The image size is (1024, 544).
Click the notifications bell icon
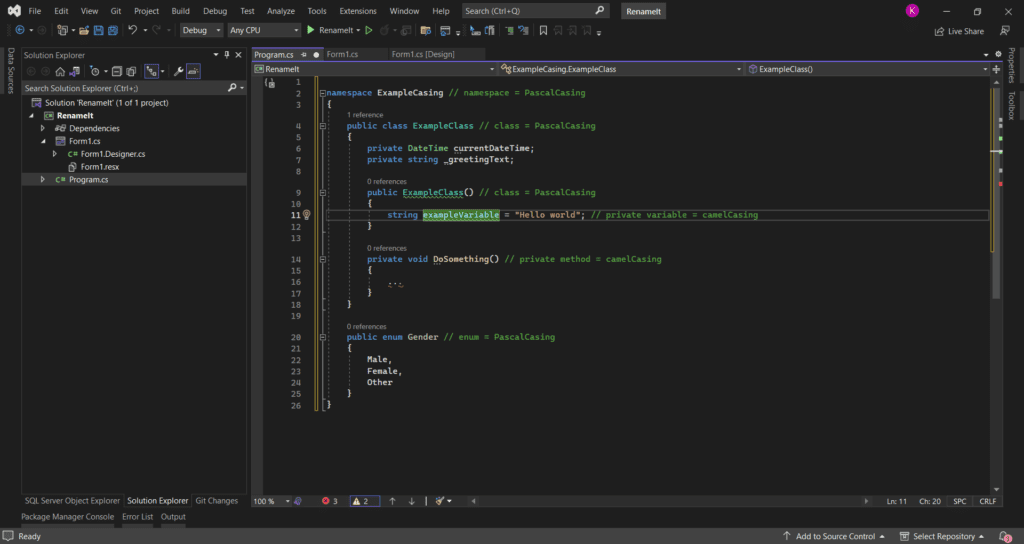[x=1004, y=536]
